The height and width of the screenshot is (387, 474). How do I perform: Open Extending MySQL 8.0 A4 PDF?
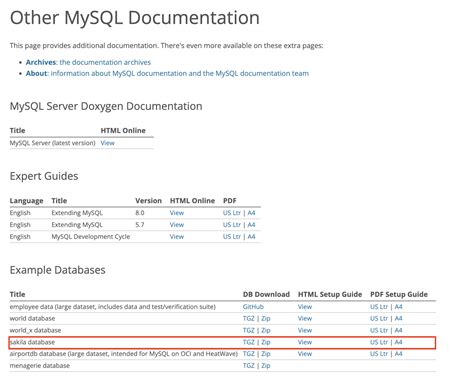coord(251,213)
